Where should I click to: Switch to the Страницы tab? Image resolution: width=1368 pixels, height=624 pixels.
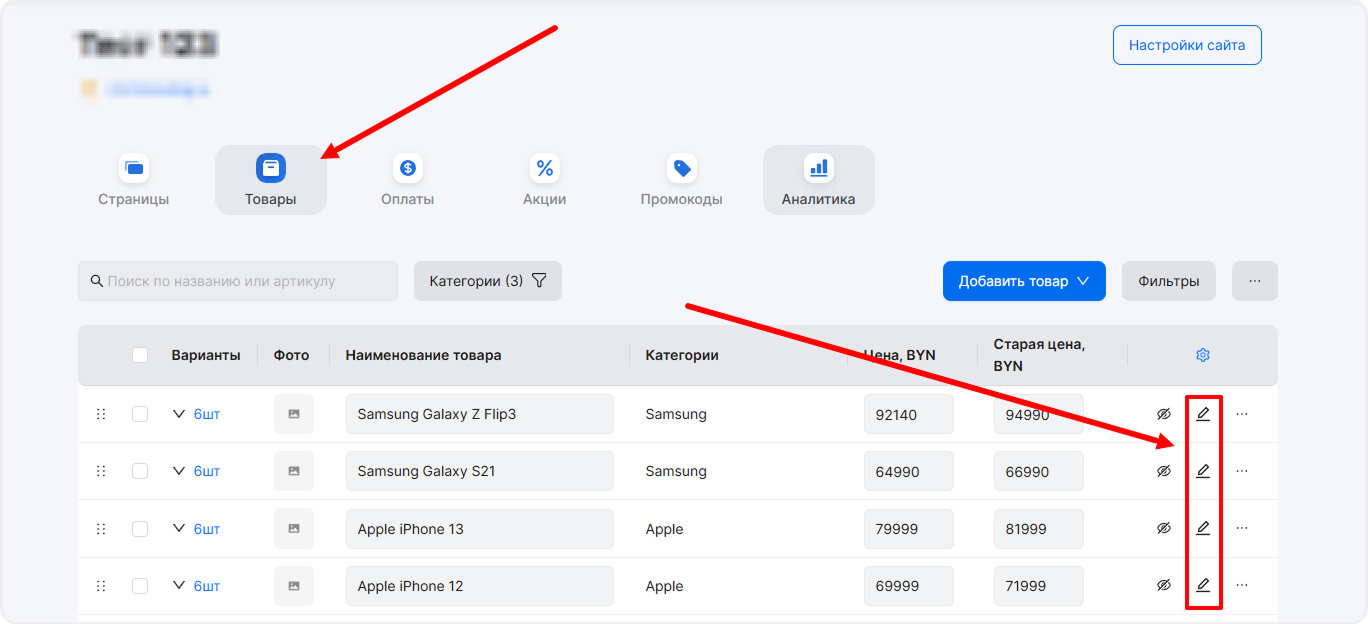pos(134,180)
